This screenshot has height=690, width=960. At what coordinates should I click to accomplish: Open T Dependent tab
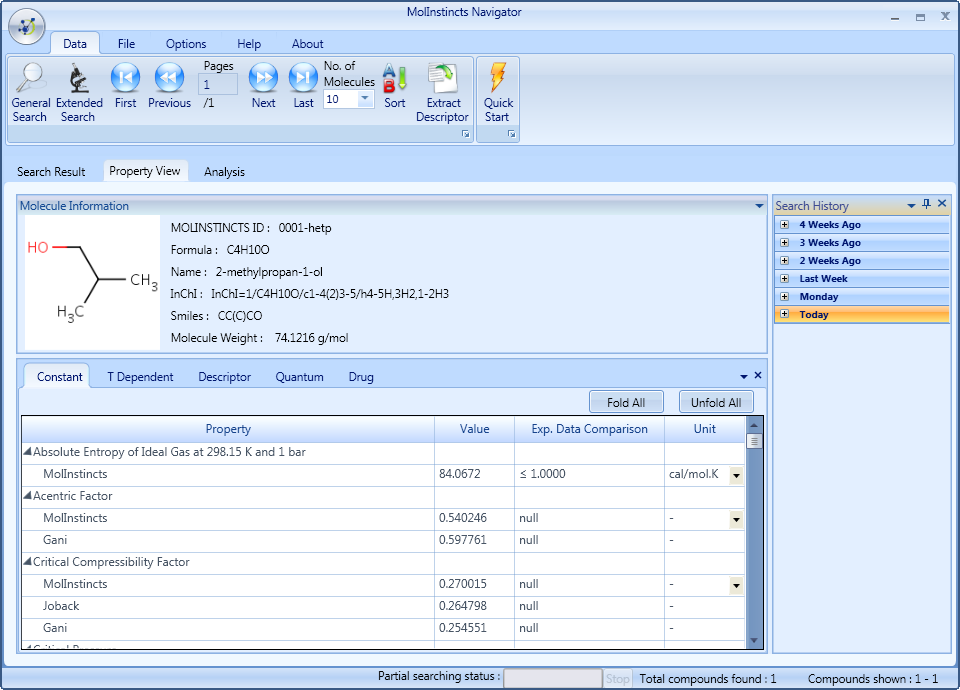[x=140, y=377]
